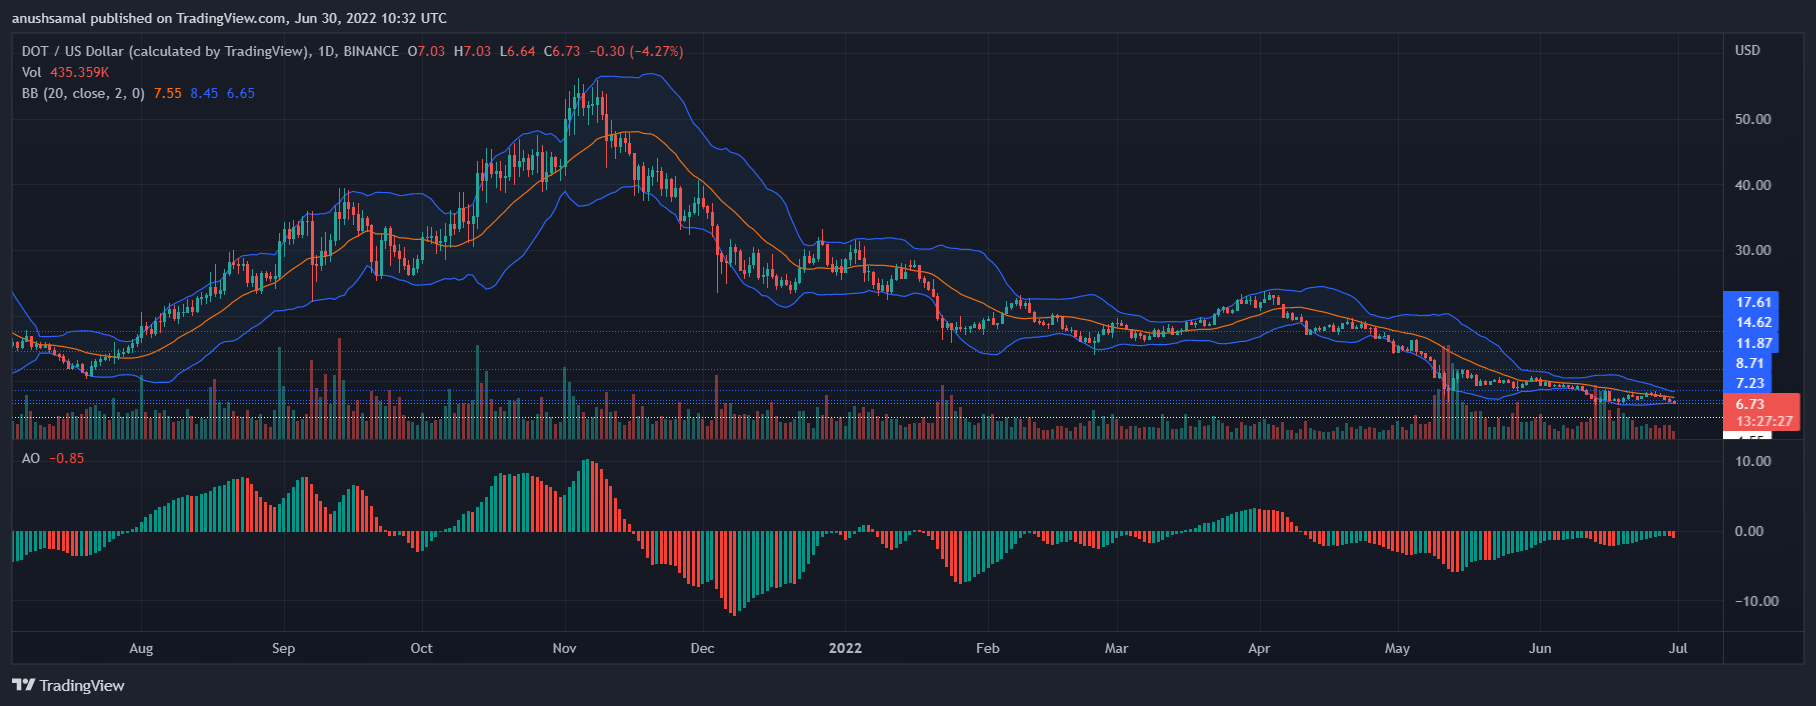1816x706 pixels.
Task: Click the -10.00 label on AO axis
Action: tap(1755, 601)
